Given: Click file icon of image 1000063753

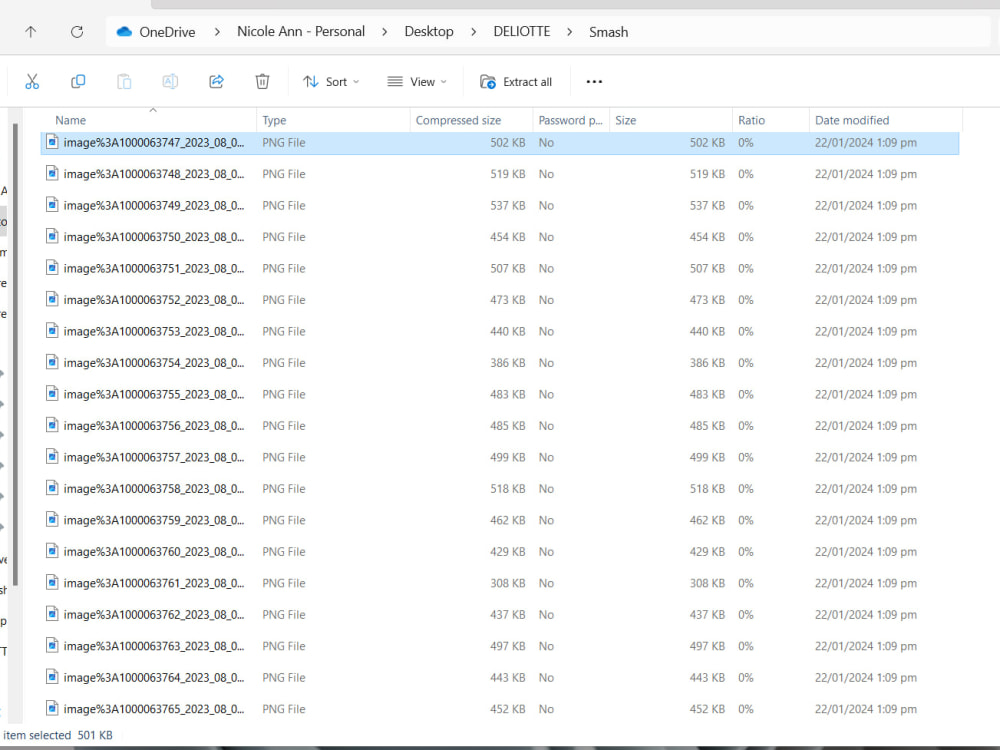Looking at the screenshot, I should pyautogui.click(x=52, y=331).
